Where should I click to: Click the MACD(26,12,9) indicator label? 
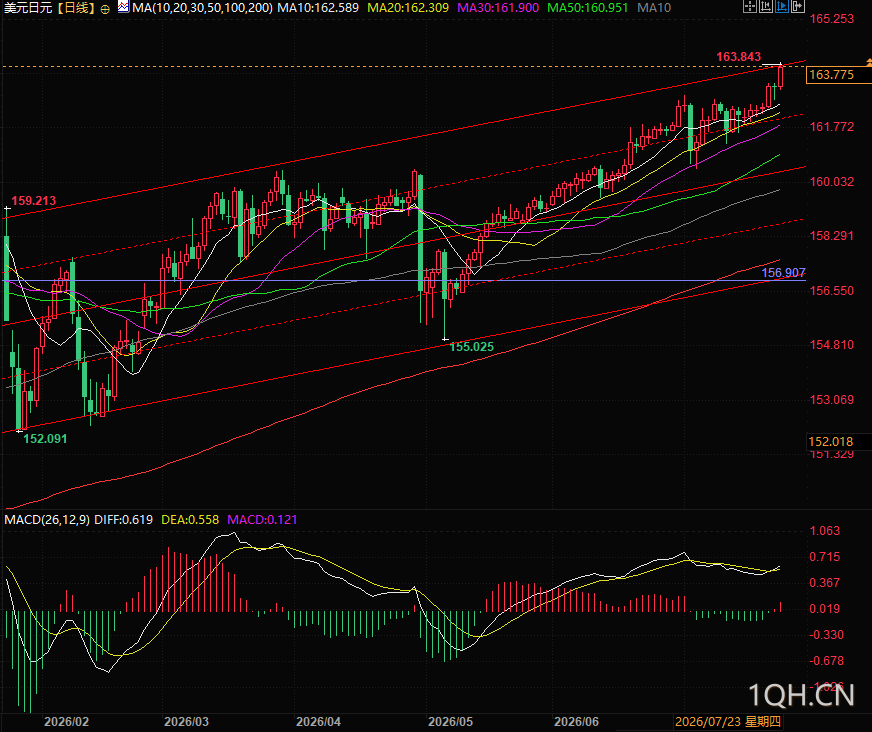(47, 520)
